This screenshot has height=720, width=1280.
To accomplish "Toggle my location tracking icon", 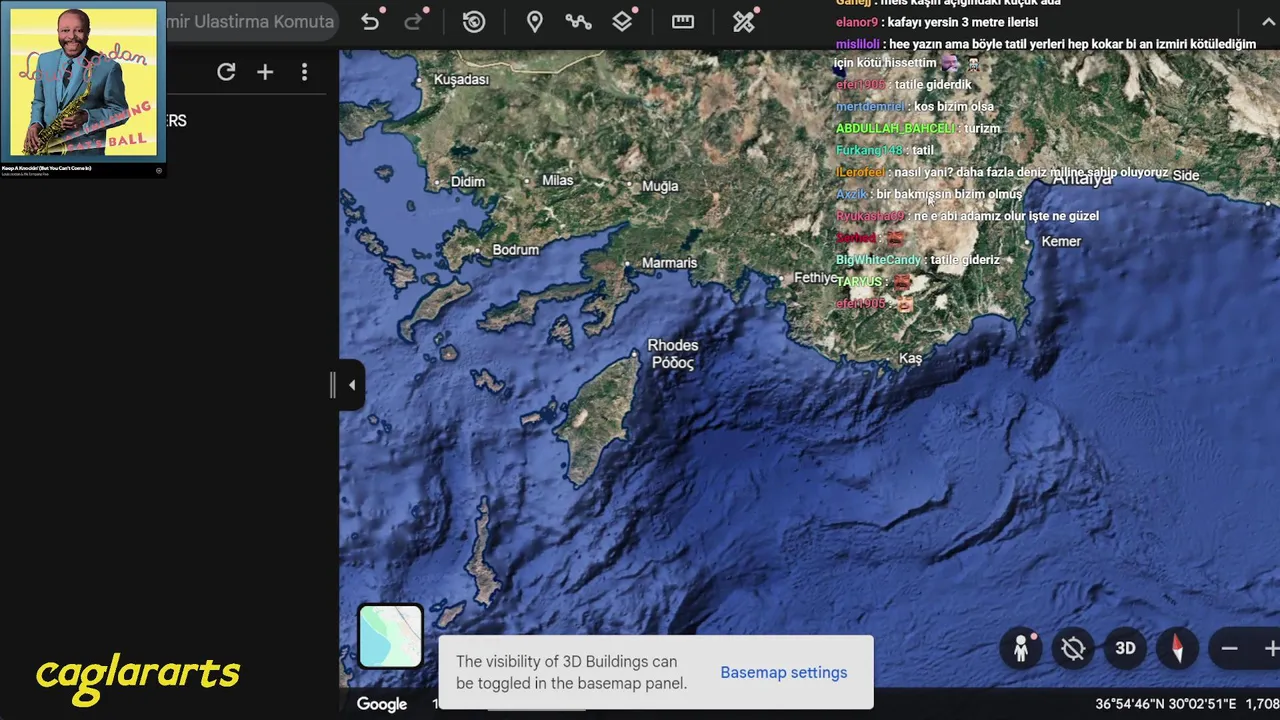I will (x=1073, y=649).
